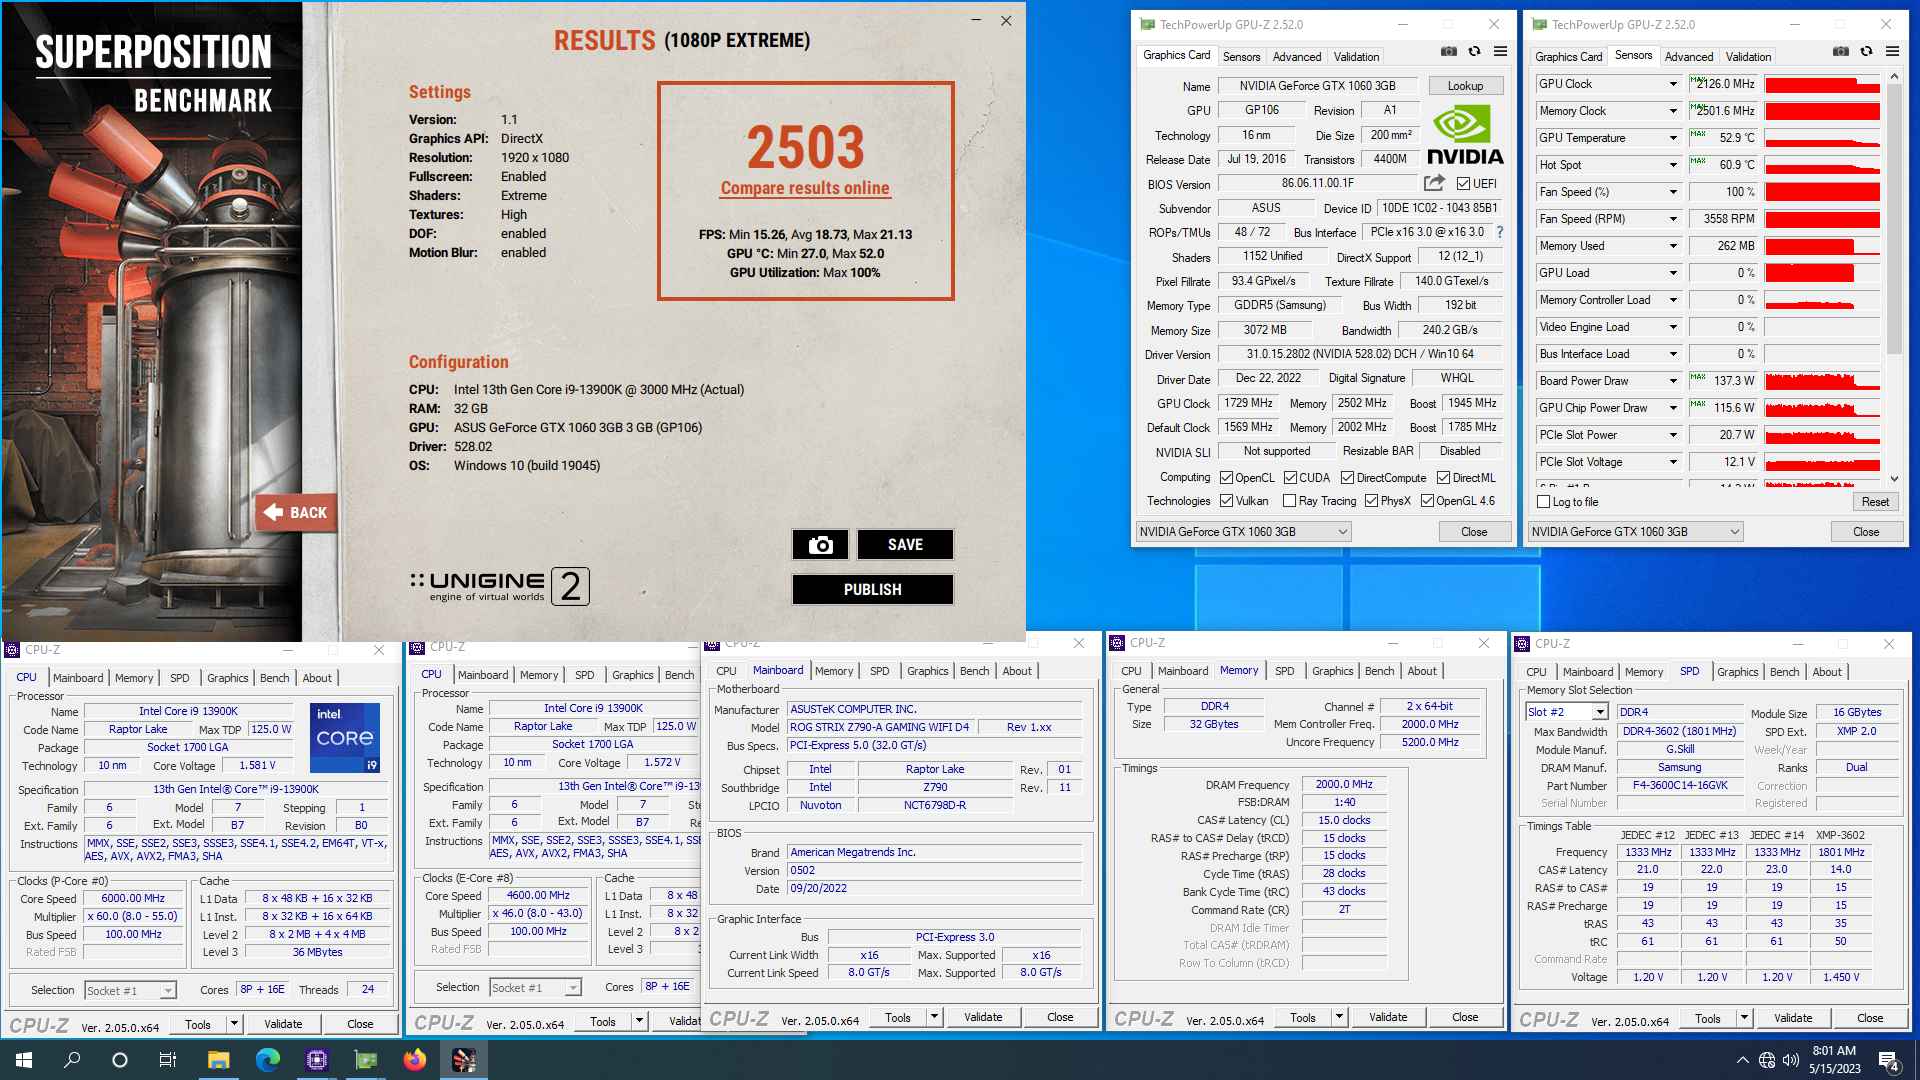This screenshot has height=1080, width=1920.
Task: Open the Board Power Draw sensor dropdown
Action: pyautogui.click(x=1673, y=381)
